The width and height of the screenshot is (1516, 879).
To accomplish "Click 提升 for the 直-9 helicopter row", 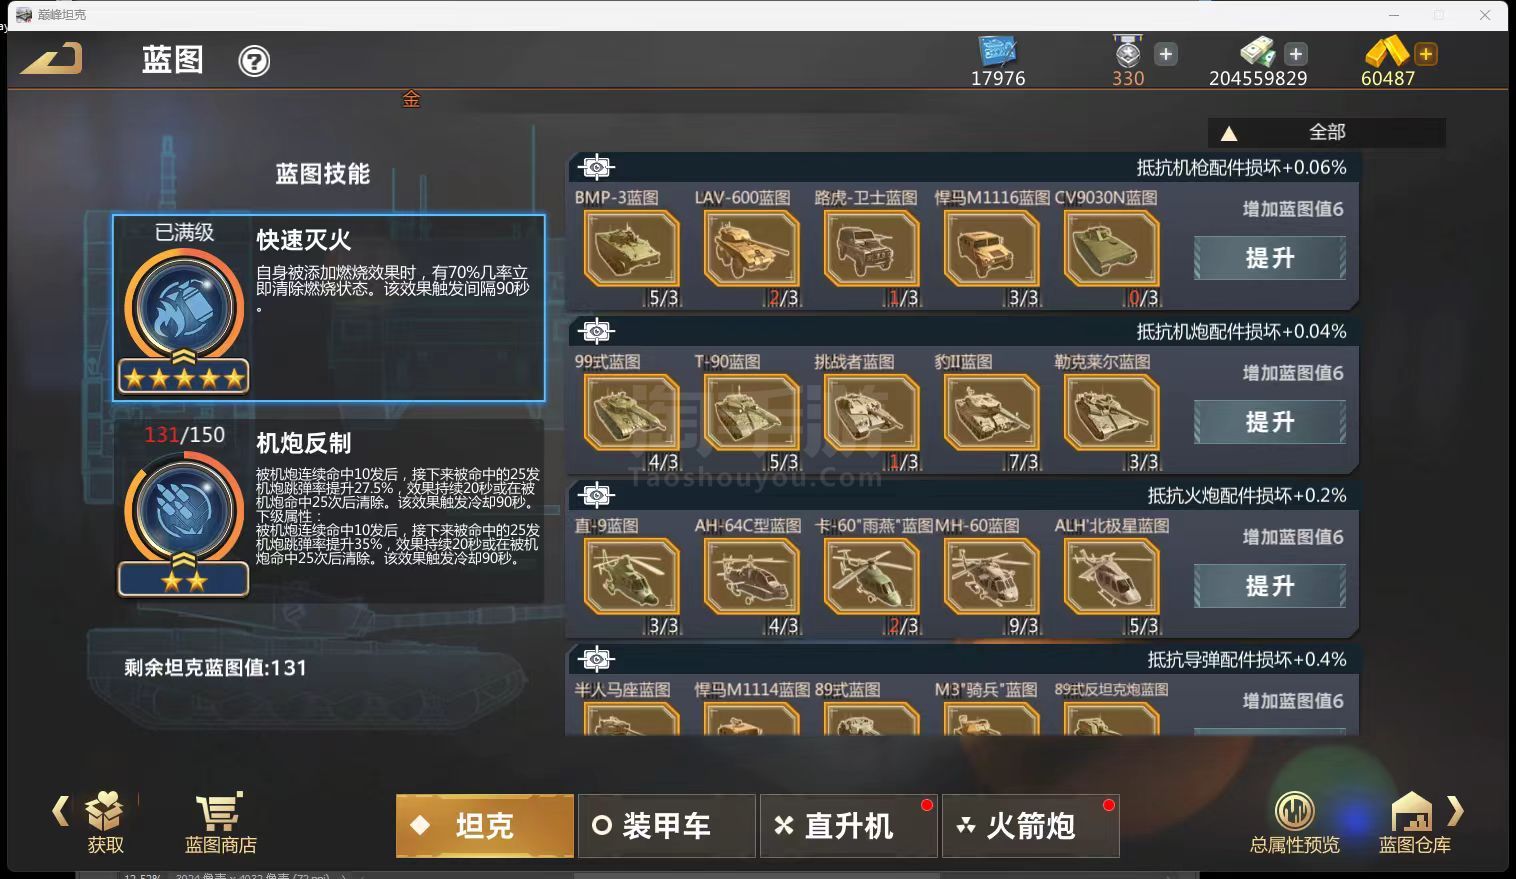I will click(x=1270, y=586).
